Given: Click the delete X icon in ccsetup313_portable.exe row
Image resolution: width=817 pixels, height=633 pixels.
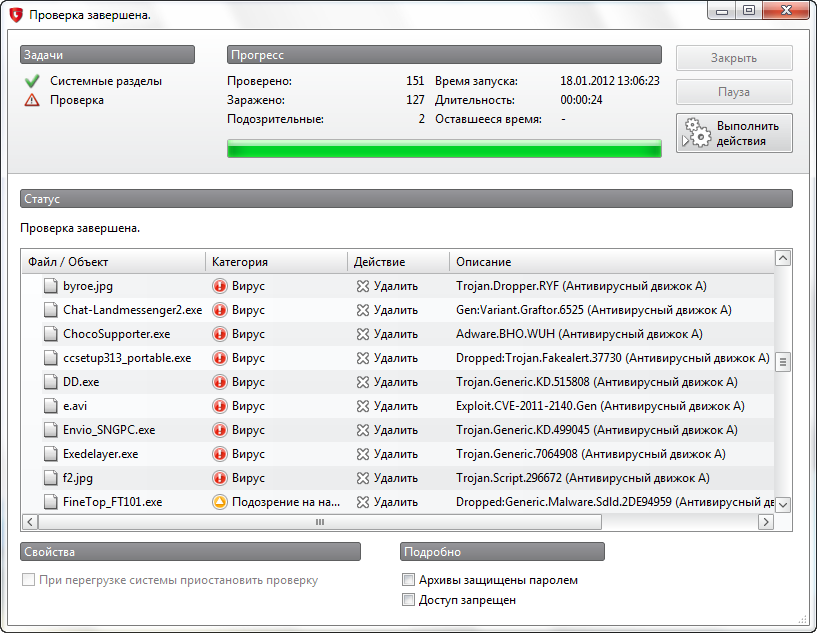Looking at the screenshot, I should tap(363, 357).
